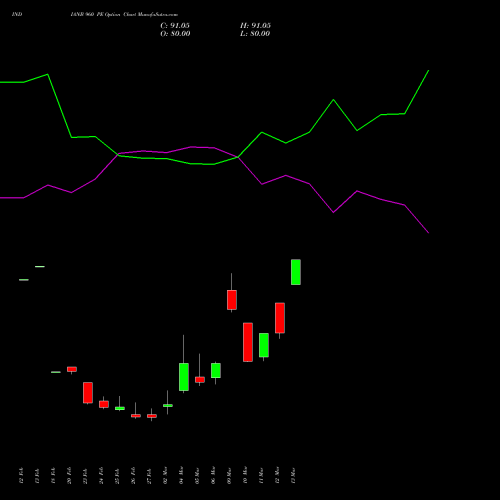Image resolution: width=500 pixels, height=500 pixels.
Task: Click the red 23 Feb candlestick
Action: coord(88,393)
